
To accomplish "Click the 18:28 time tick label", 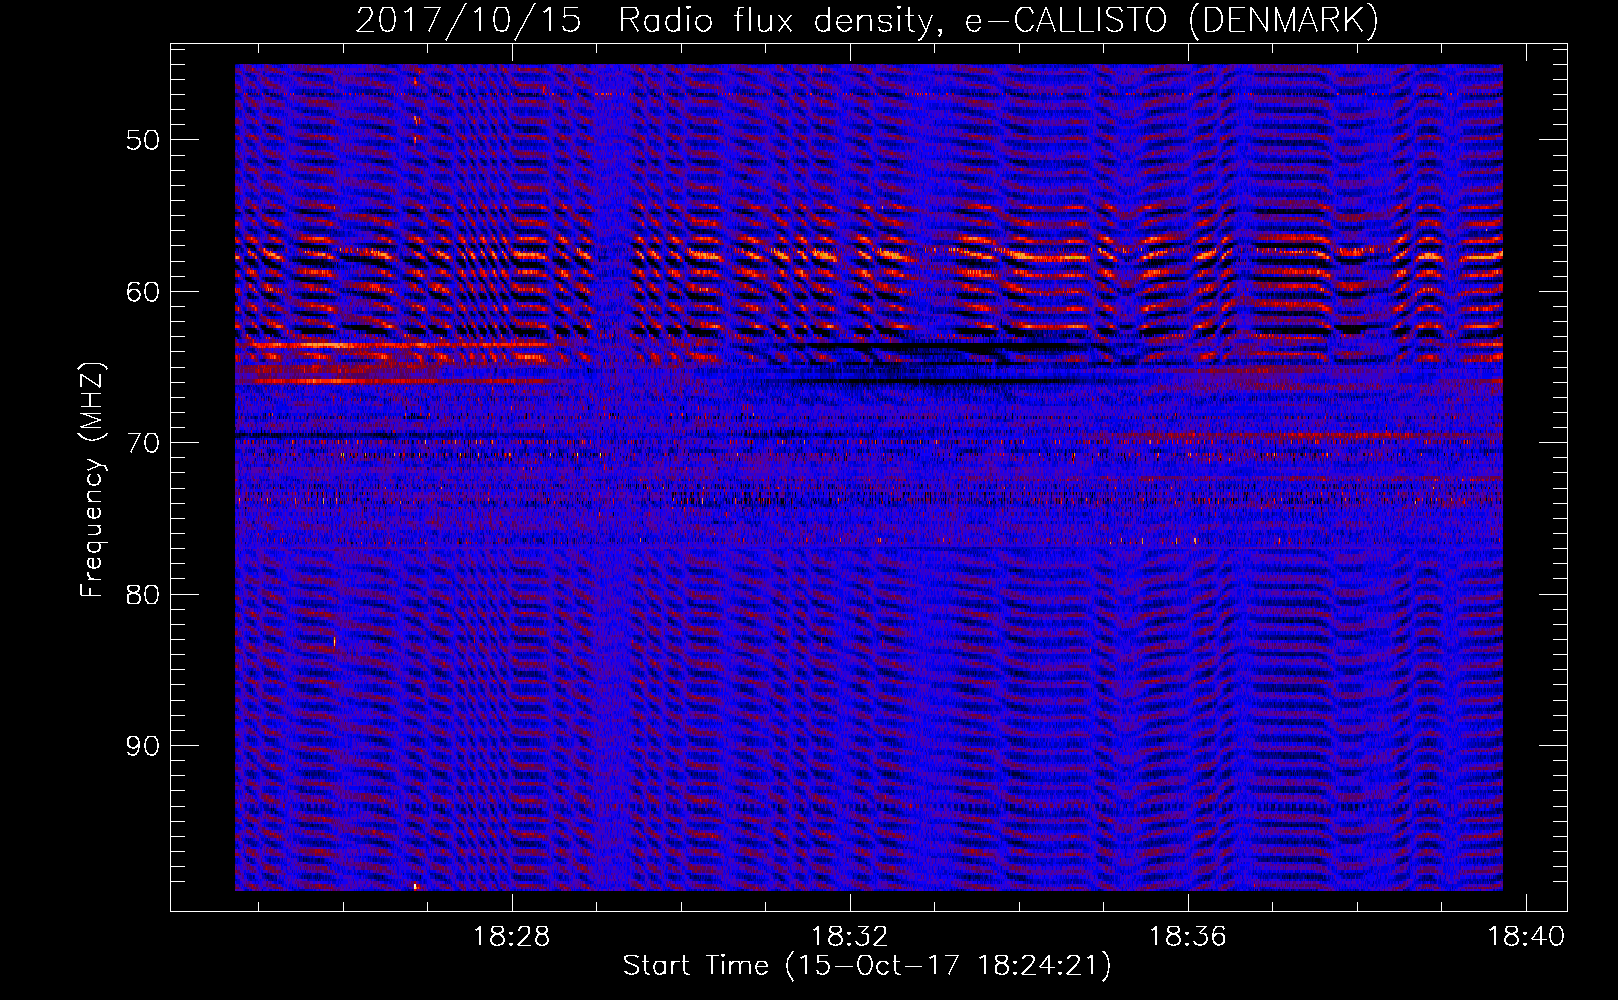I will click(x=512, y=937).
